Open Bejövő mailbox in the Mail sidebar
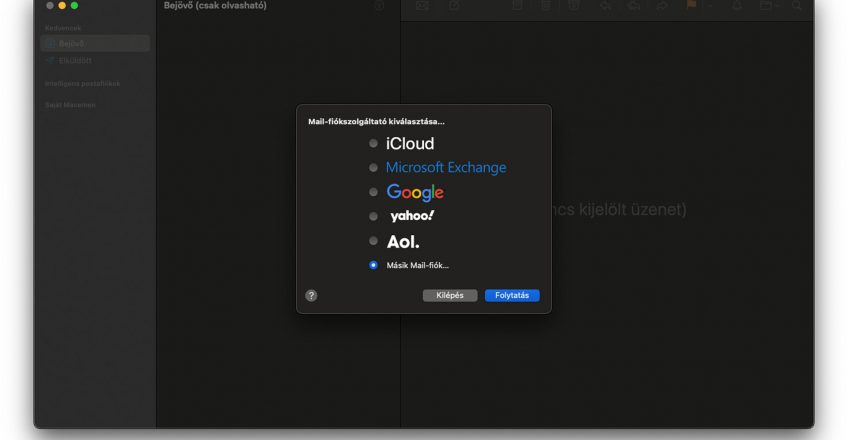 tap(95, 43)
